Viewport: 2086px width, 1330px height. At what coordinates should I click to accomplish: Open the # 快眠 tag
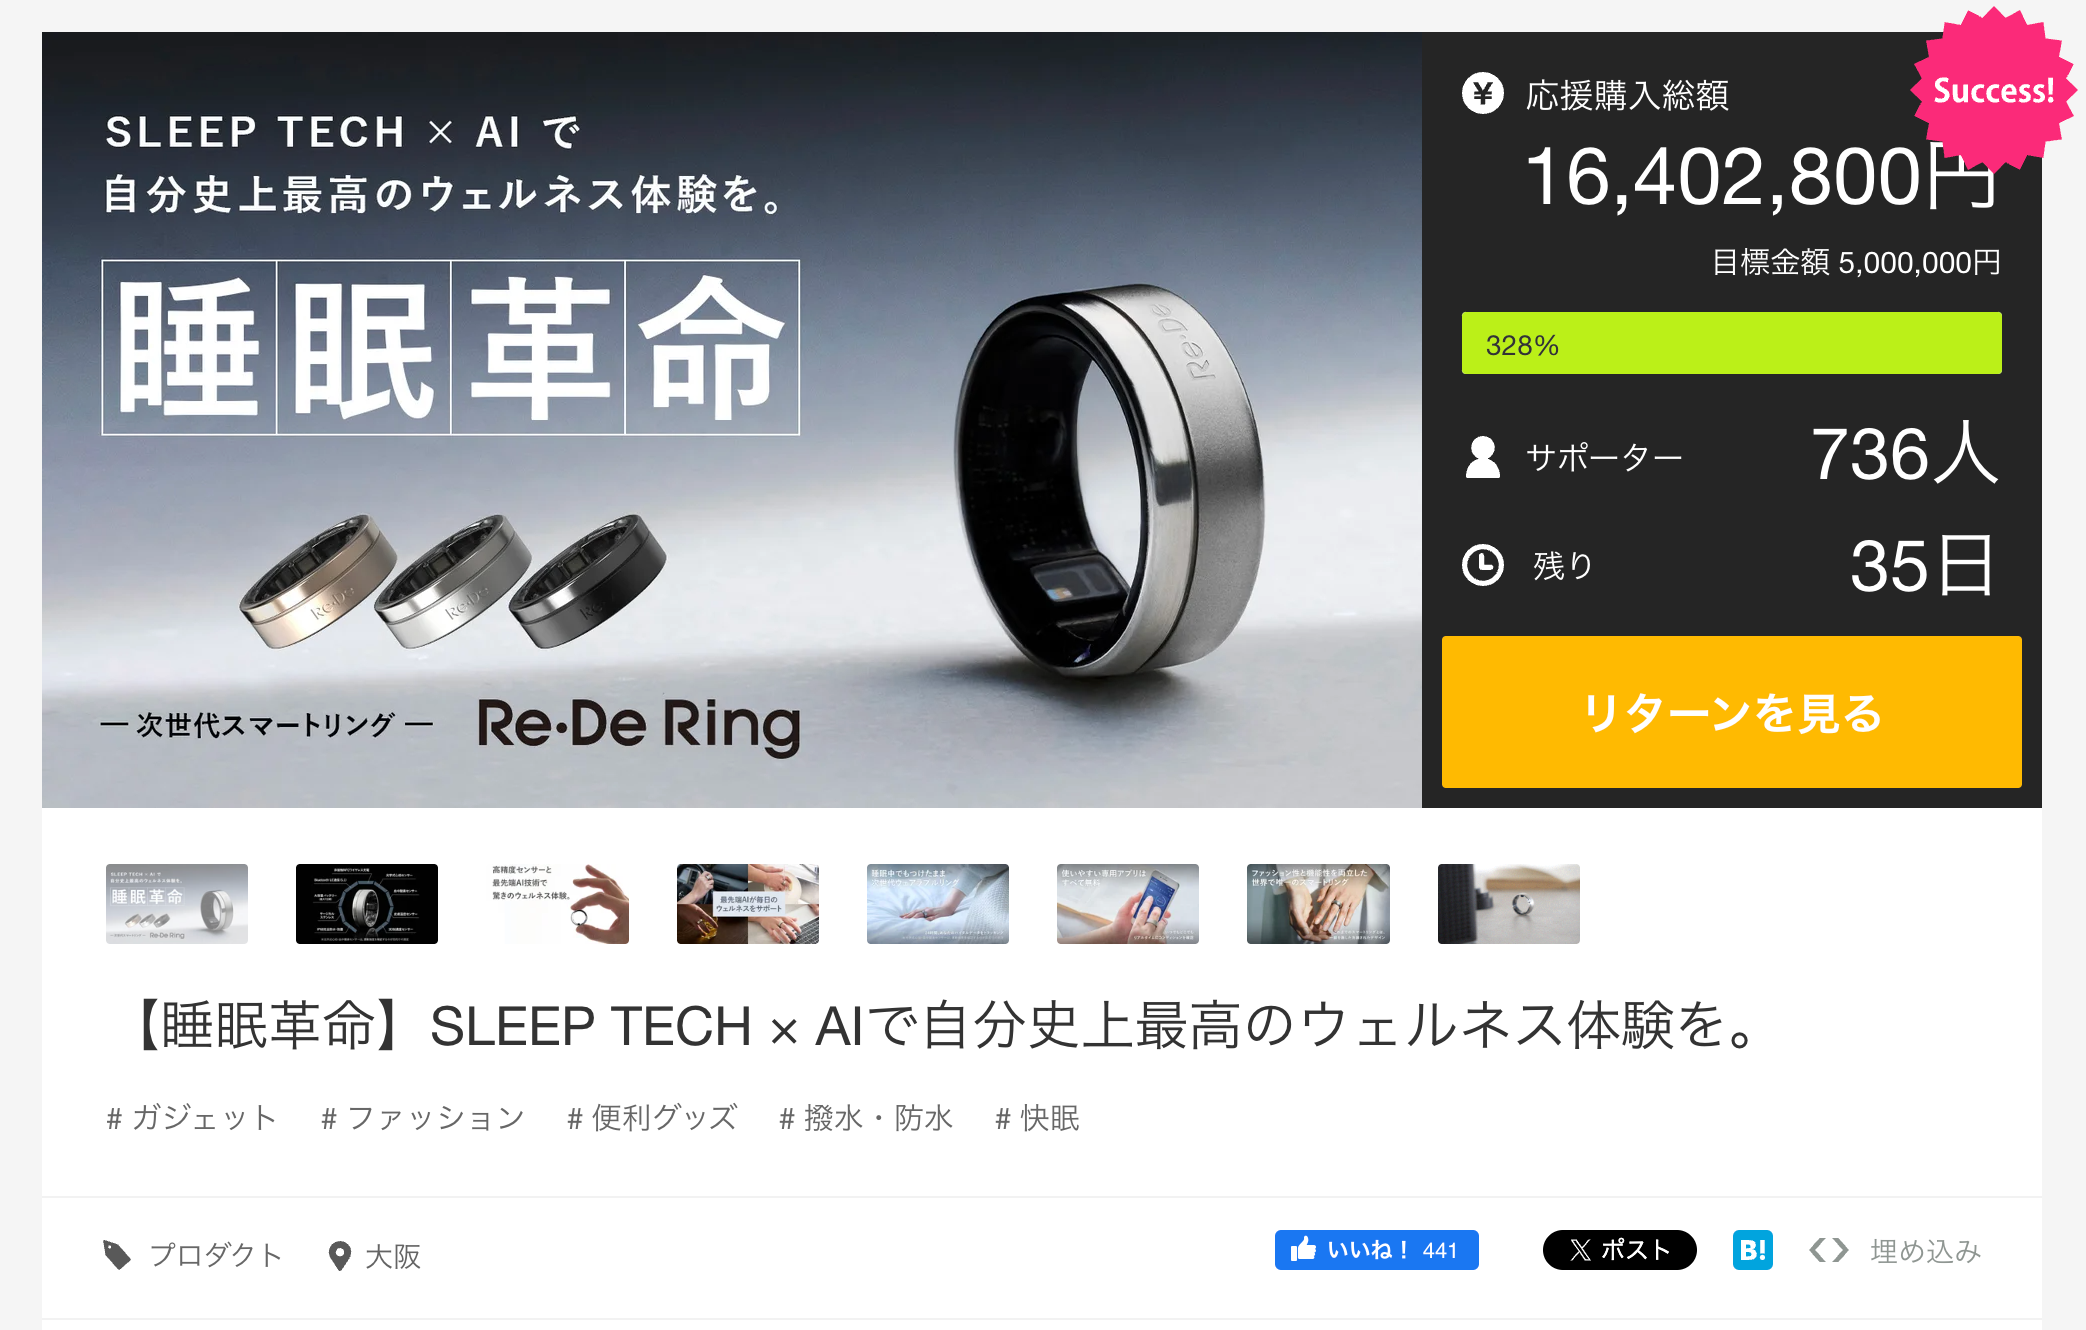1037,1117
